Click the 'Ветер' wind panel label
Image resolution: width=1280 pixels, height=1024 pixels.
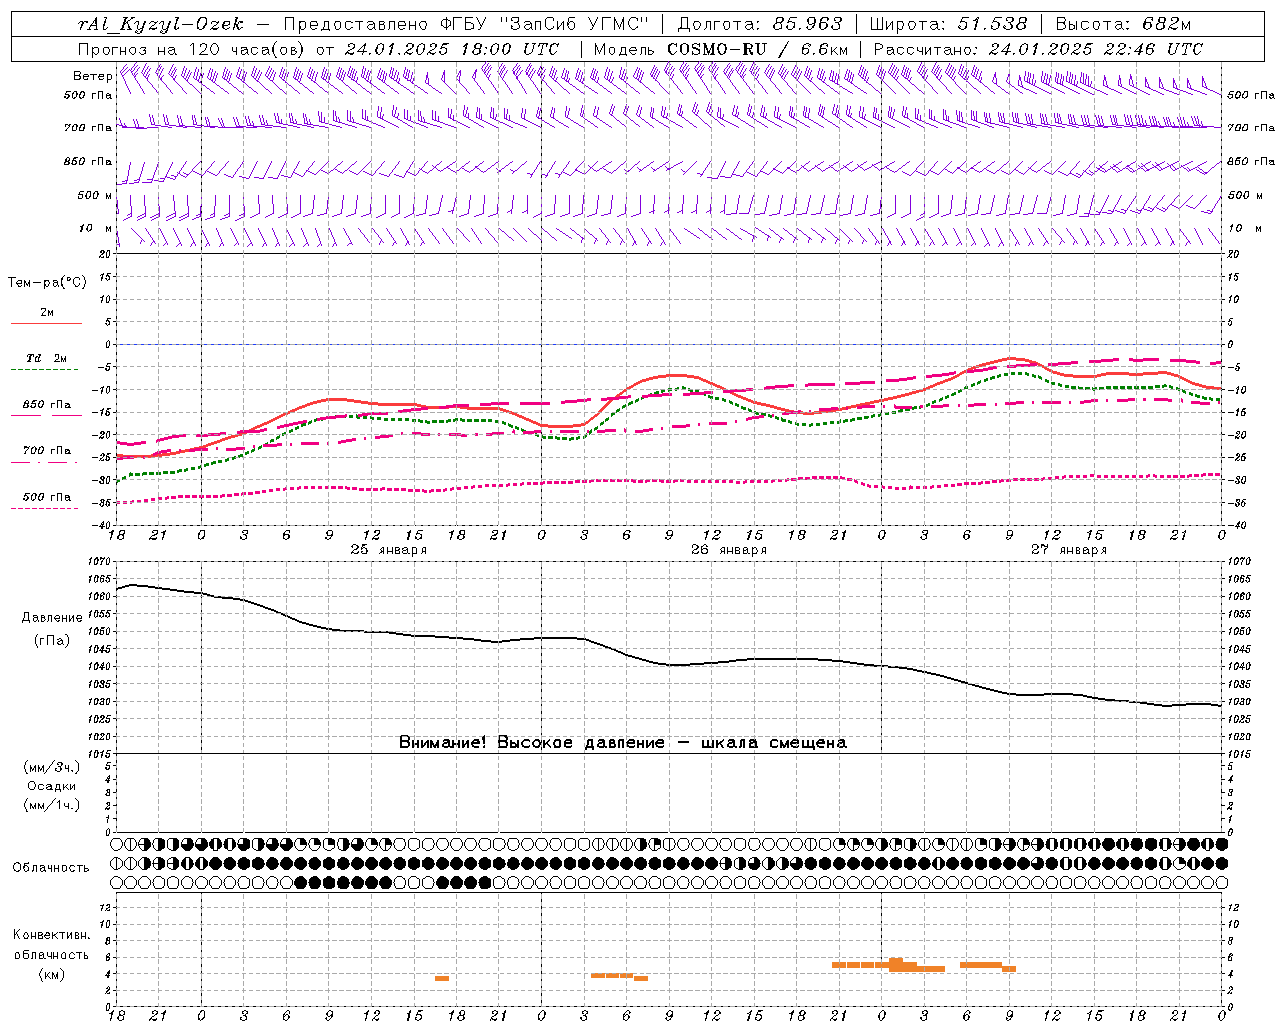(92, 76)
